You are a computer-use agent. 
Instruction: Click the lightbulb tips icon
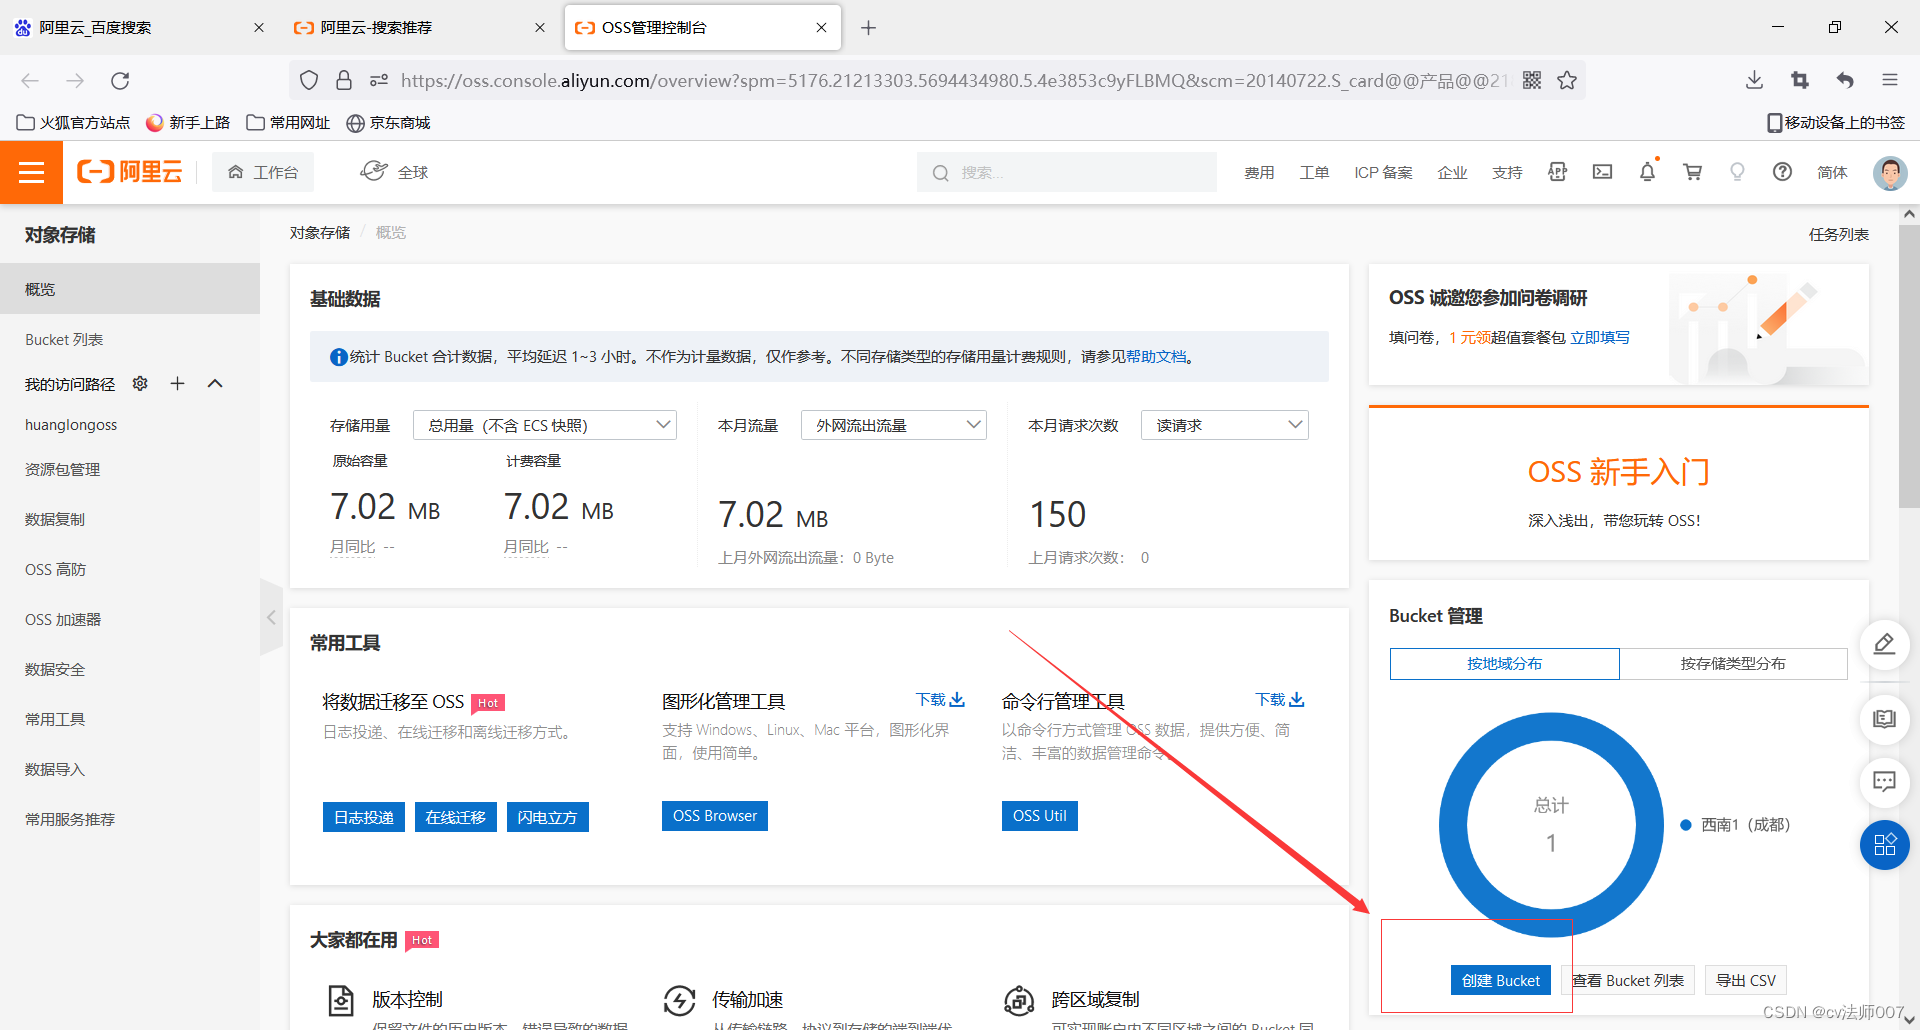(x=1737, y=172)
